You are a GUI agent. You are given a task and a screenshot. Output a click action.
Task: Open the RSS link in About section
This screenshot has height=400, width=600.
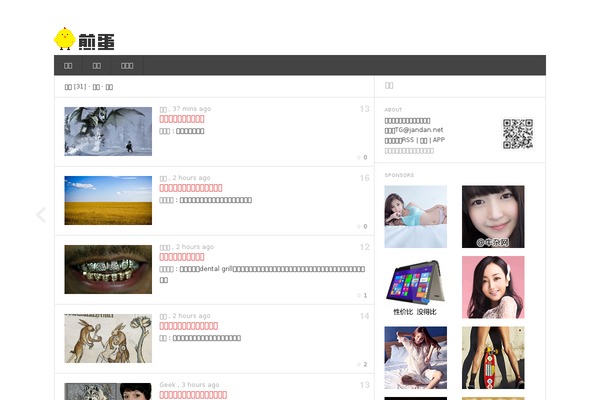click(408, 140)
